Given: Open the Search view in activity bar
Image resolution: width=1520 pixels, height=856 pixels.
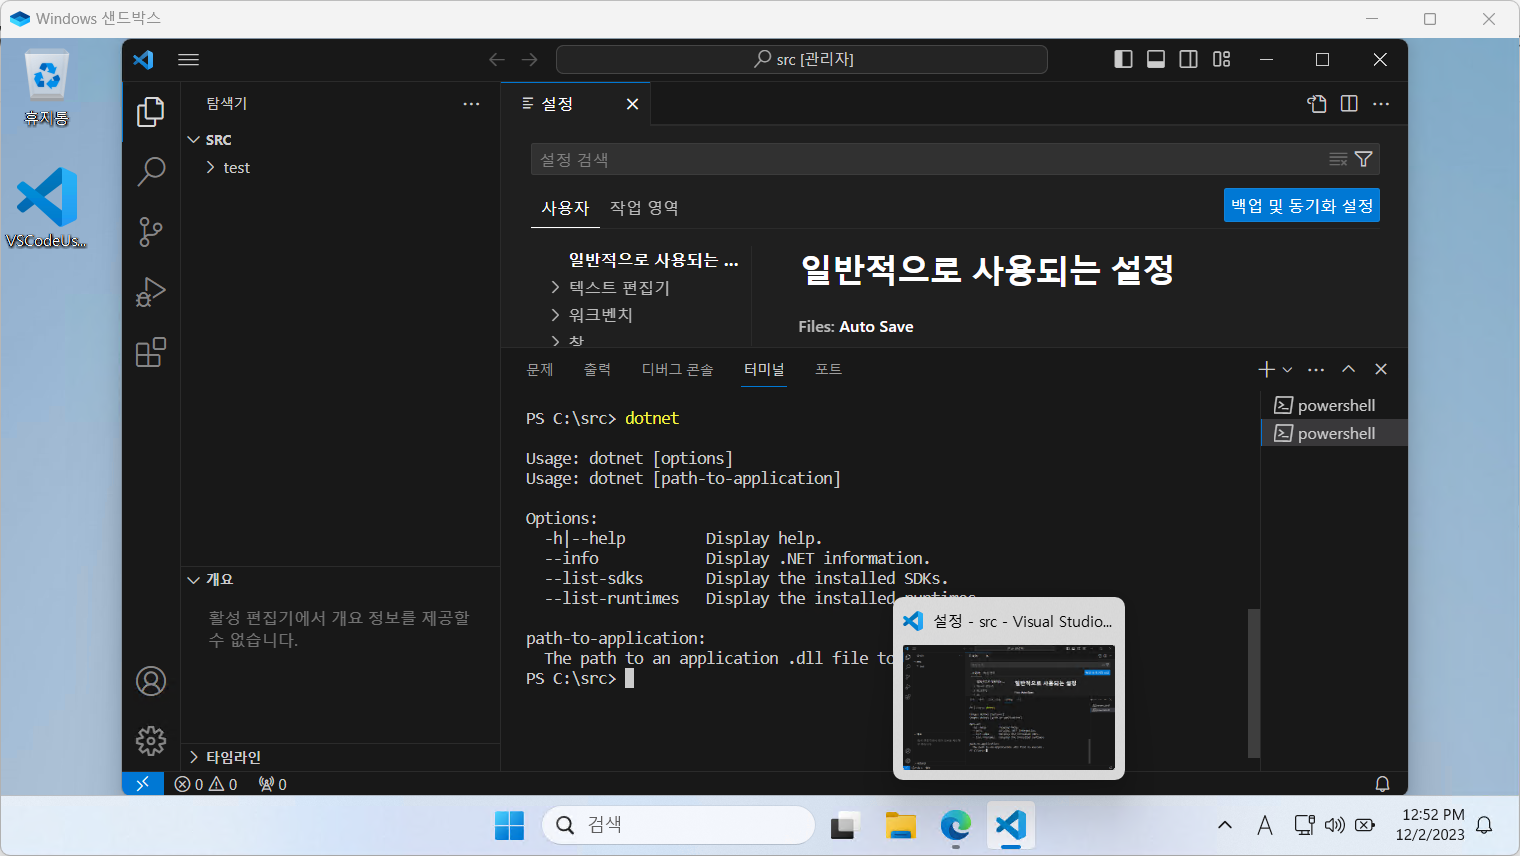Looking at the screenshot, I should 151,172.
